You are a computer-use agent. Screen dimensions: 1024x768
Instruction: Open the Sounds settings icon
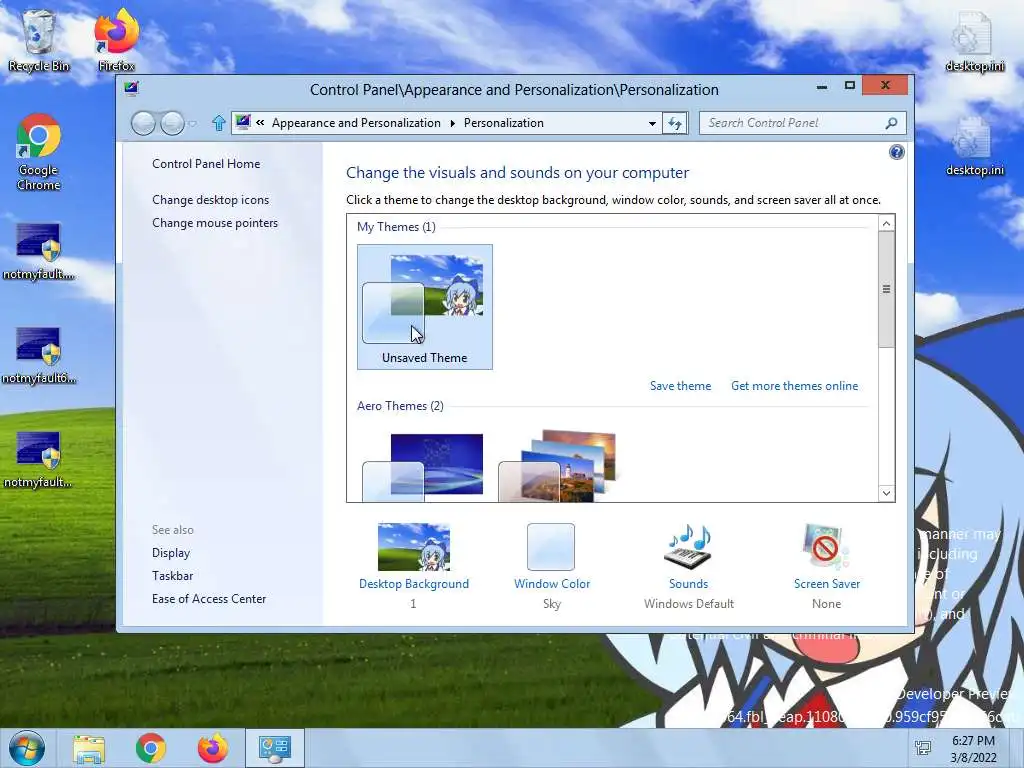[x=688, y=547]
